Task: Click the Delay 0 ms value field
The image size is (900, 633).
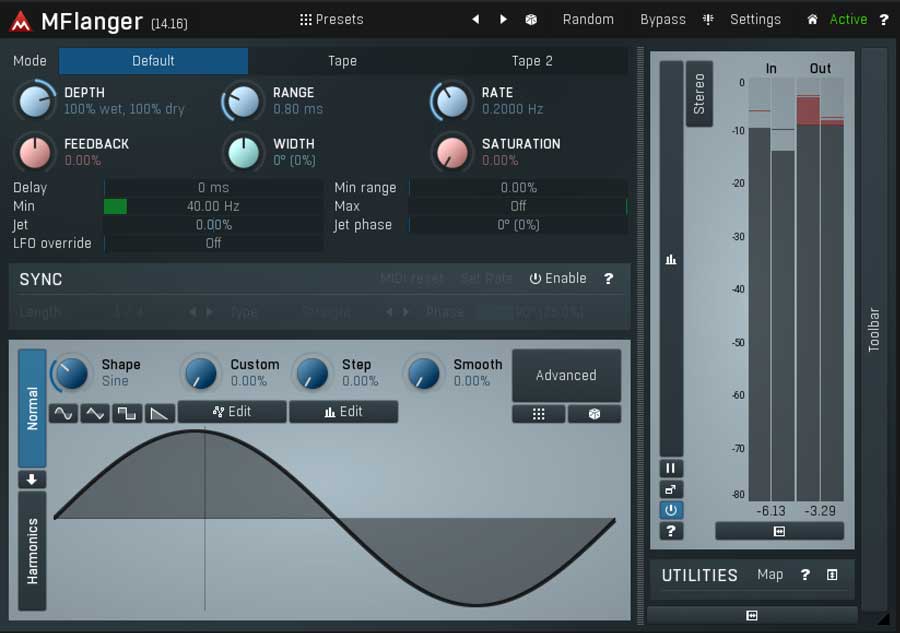Action: coord(213,188)
